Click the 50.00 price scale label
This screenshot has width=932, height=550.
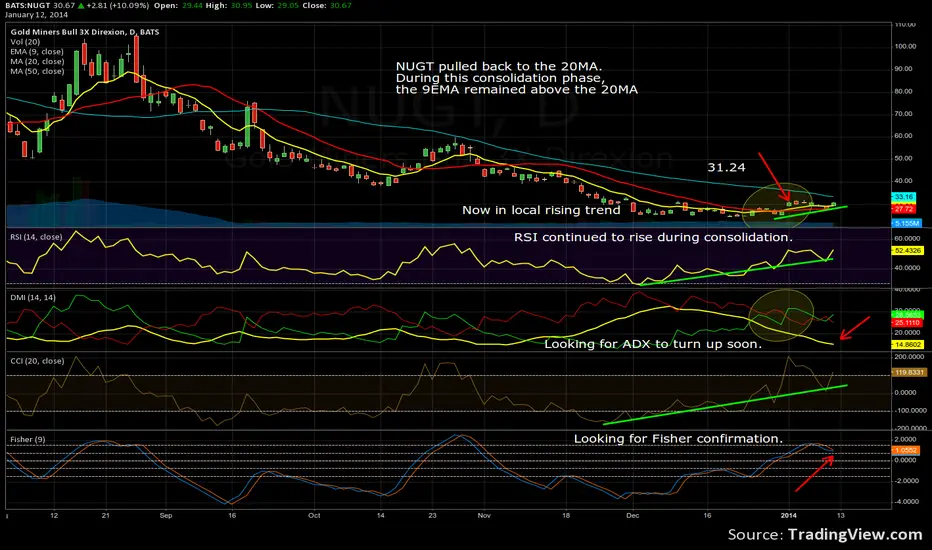tap(905, 158)
